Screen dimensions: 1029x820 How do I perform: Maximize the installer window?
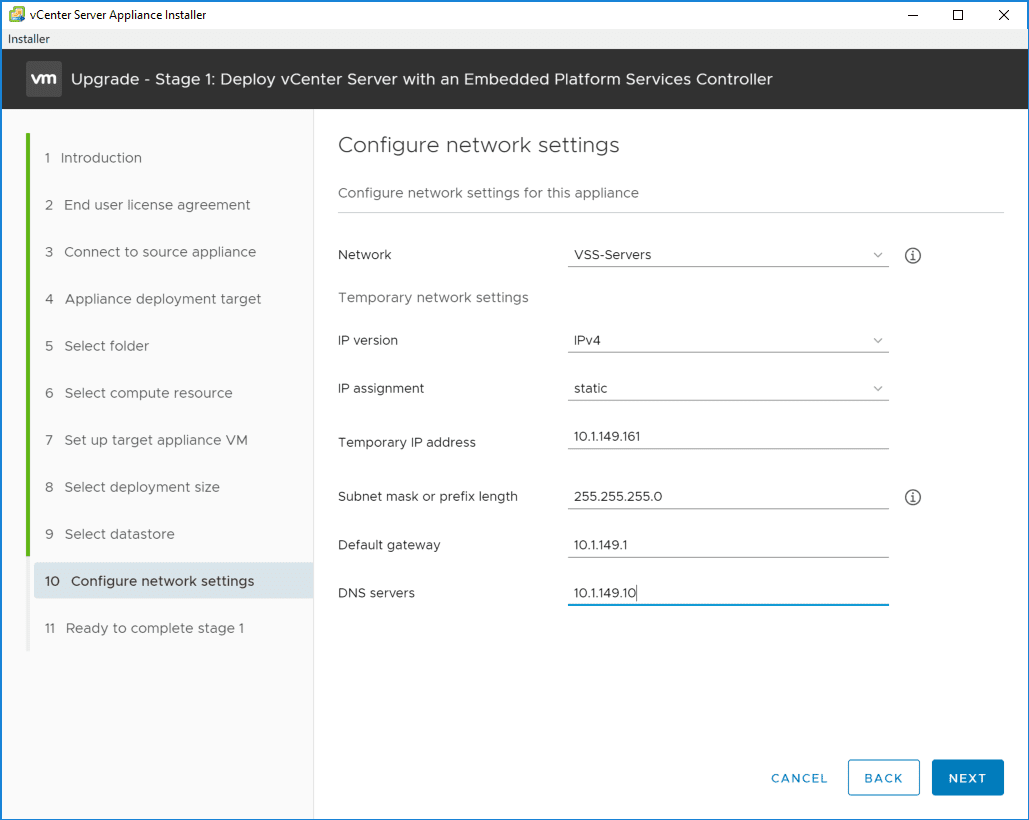tap(958, 15)
